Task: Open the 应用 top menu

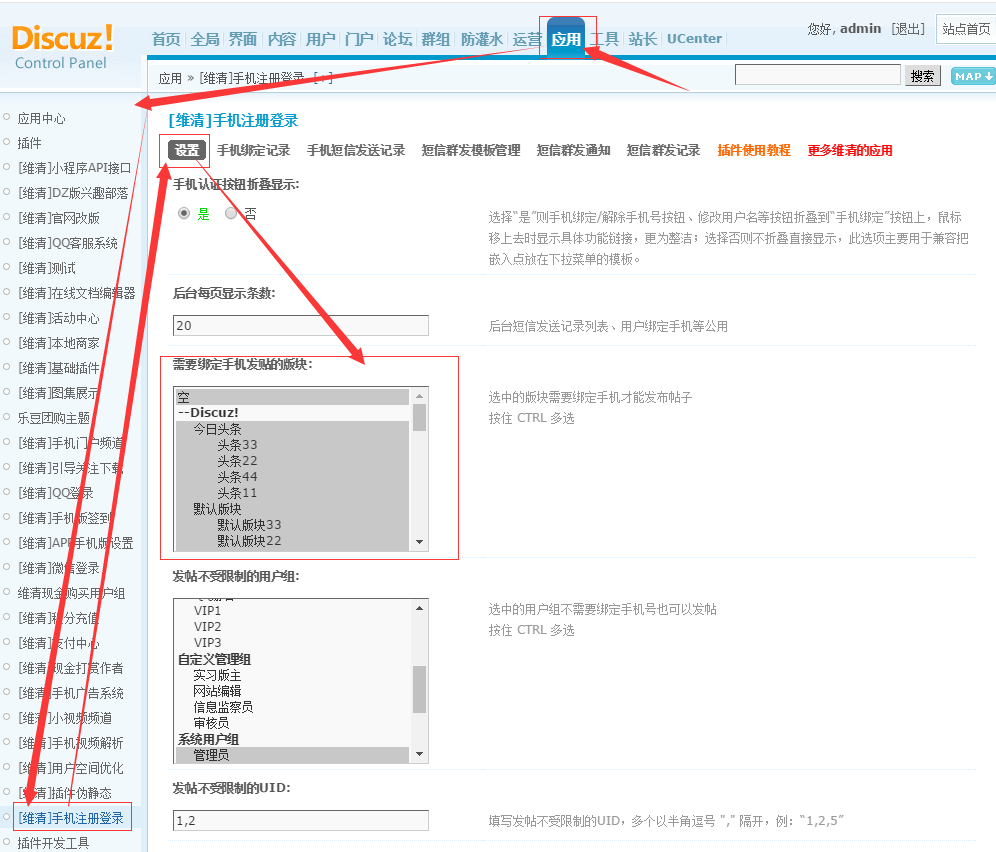Action: [566, 39]
